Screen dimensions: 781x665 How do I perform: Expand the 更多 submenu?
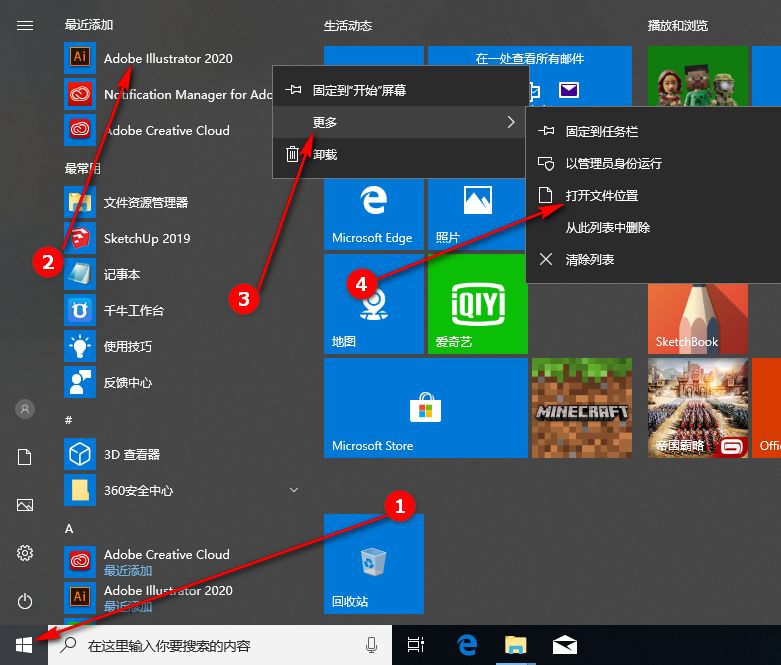399,122
